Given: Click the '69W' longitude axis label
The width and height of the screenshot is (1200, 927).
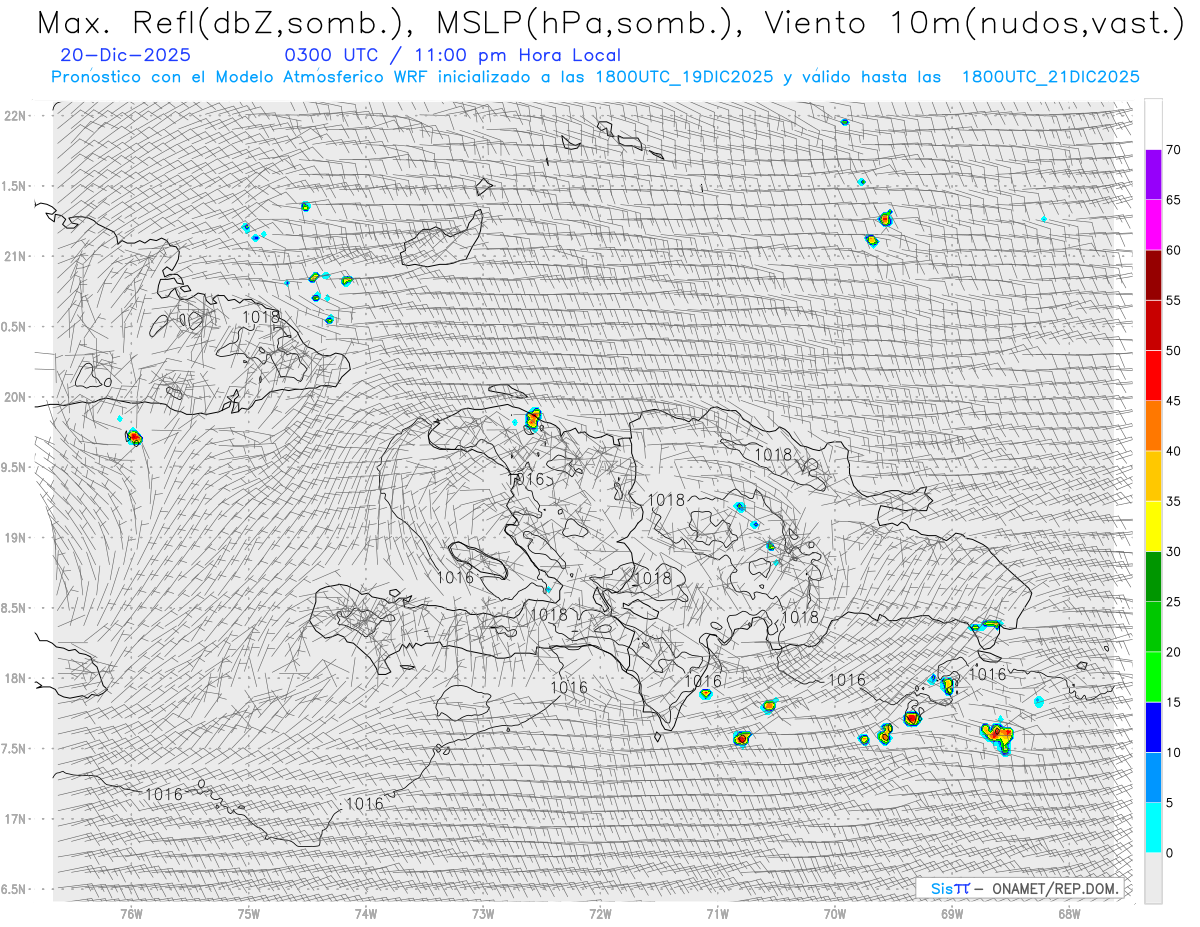Looking at the screenshot, I should (x=952, y=913).
